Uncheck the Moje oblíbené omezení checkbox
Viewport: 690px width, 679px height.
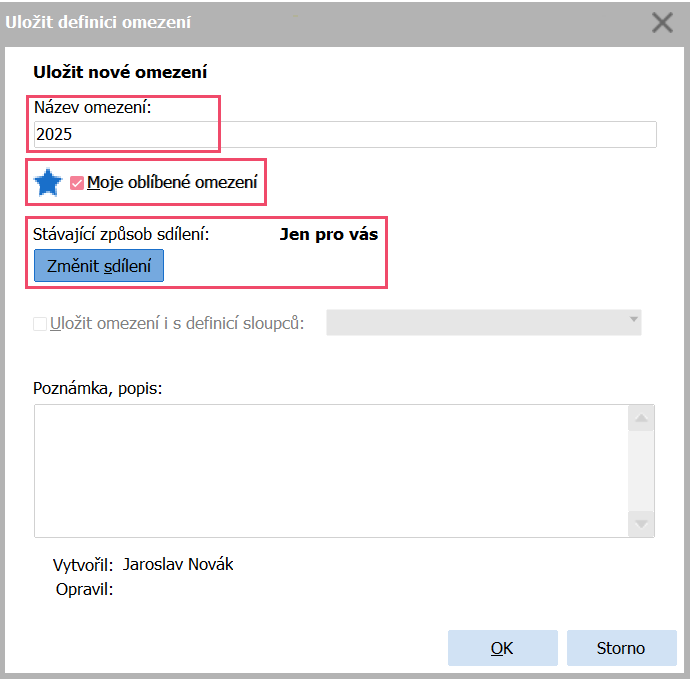(x=77, y=183)
